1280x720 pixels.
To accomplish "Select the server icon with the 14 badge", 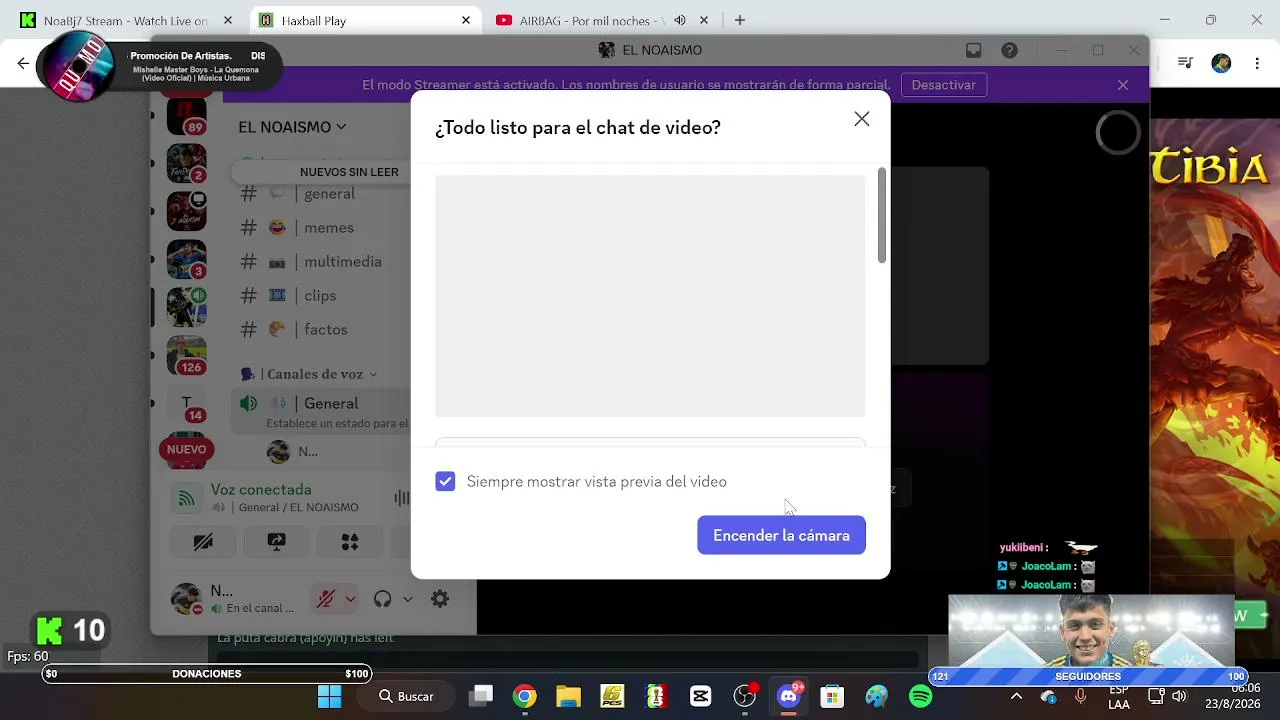I will click(x=186, y=406).
